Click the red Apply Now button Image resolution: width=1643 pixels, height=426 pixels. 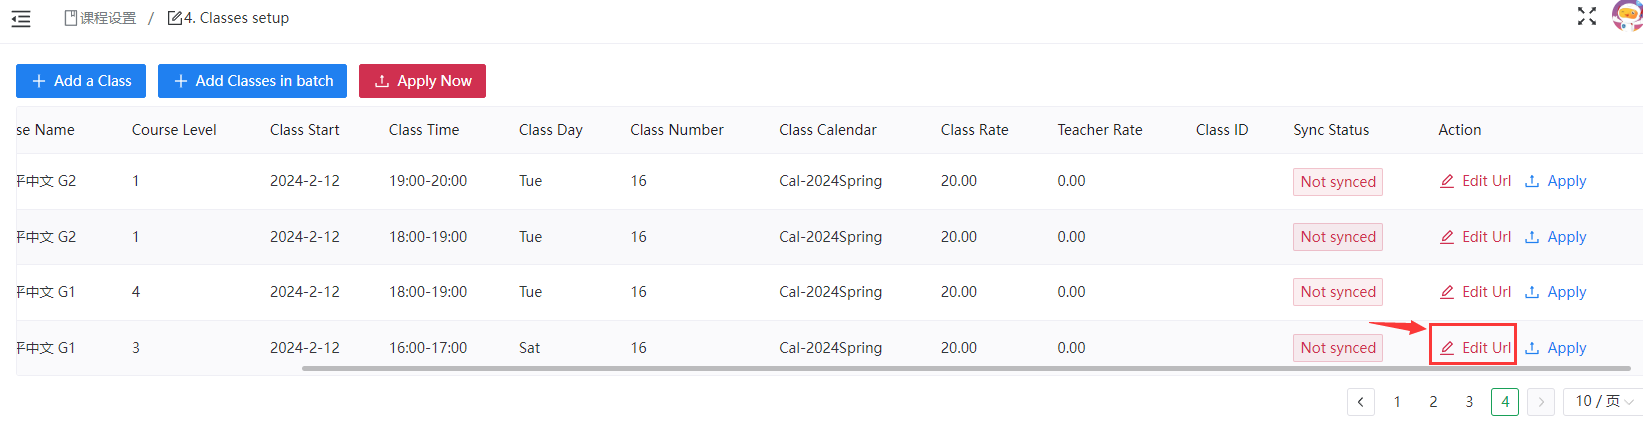422,81
